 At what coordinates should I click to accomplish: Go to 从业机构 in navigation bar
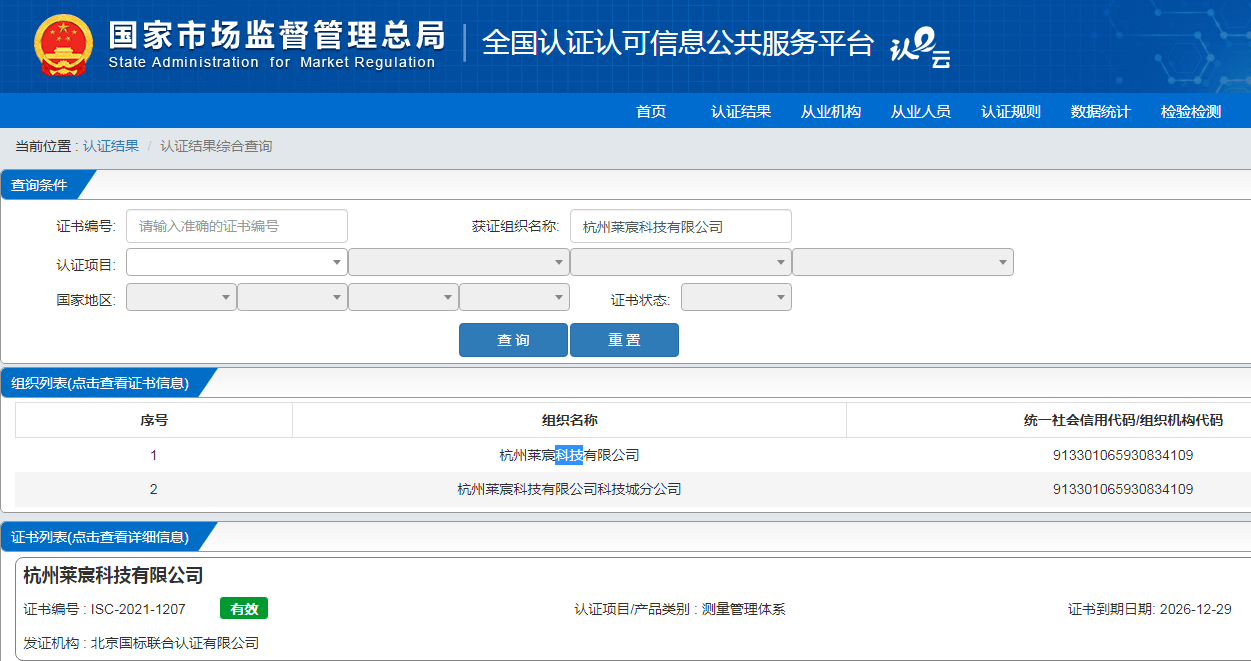click(x=831, y=111)
